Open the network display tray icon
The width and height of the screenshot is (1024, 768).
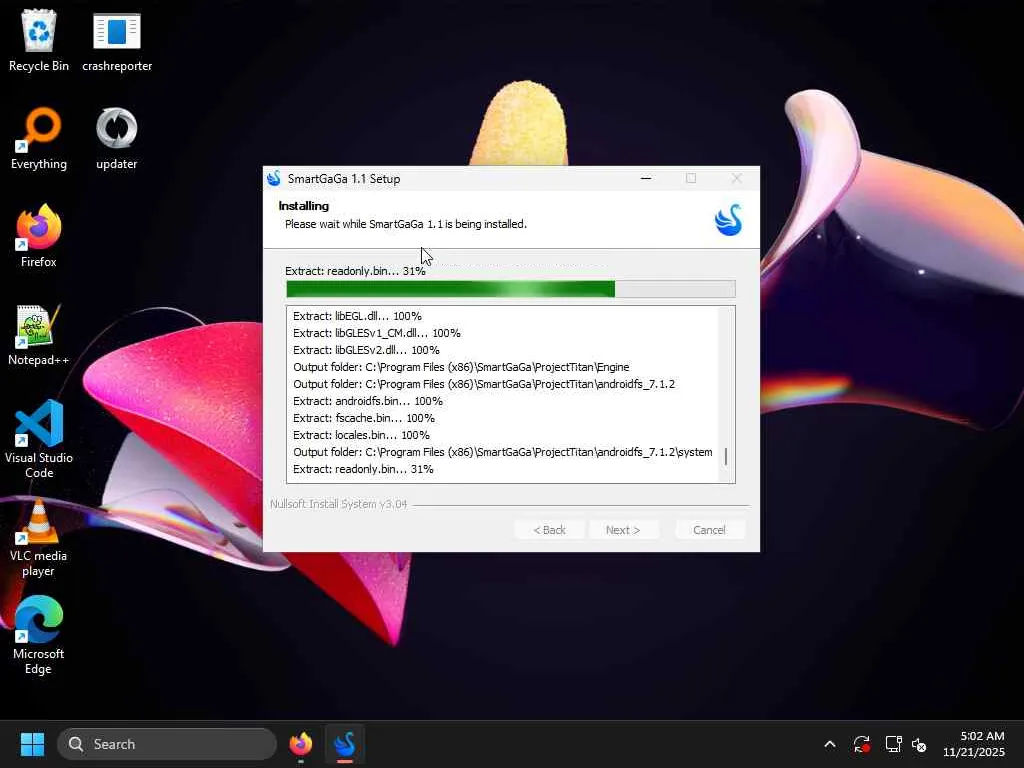[893, 744]
